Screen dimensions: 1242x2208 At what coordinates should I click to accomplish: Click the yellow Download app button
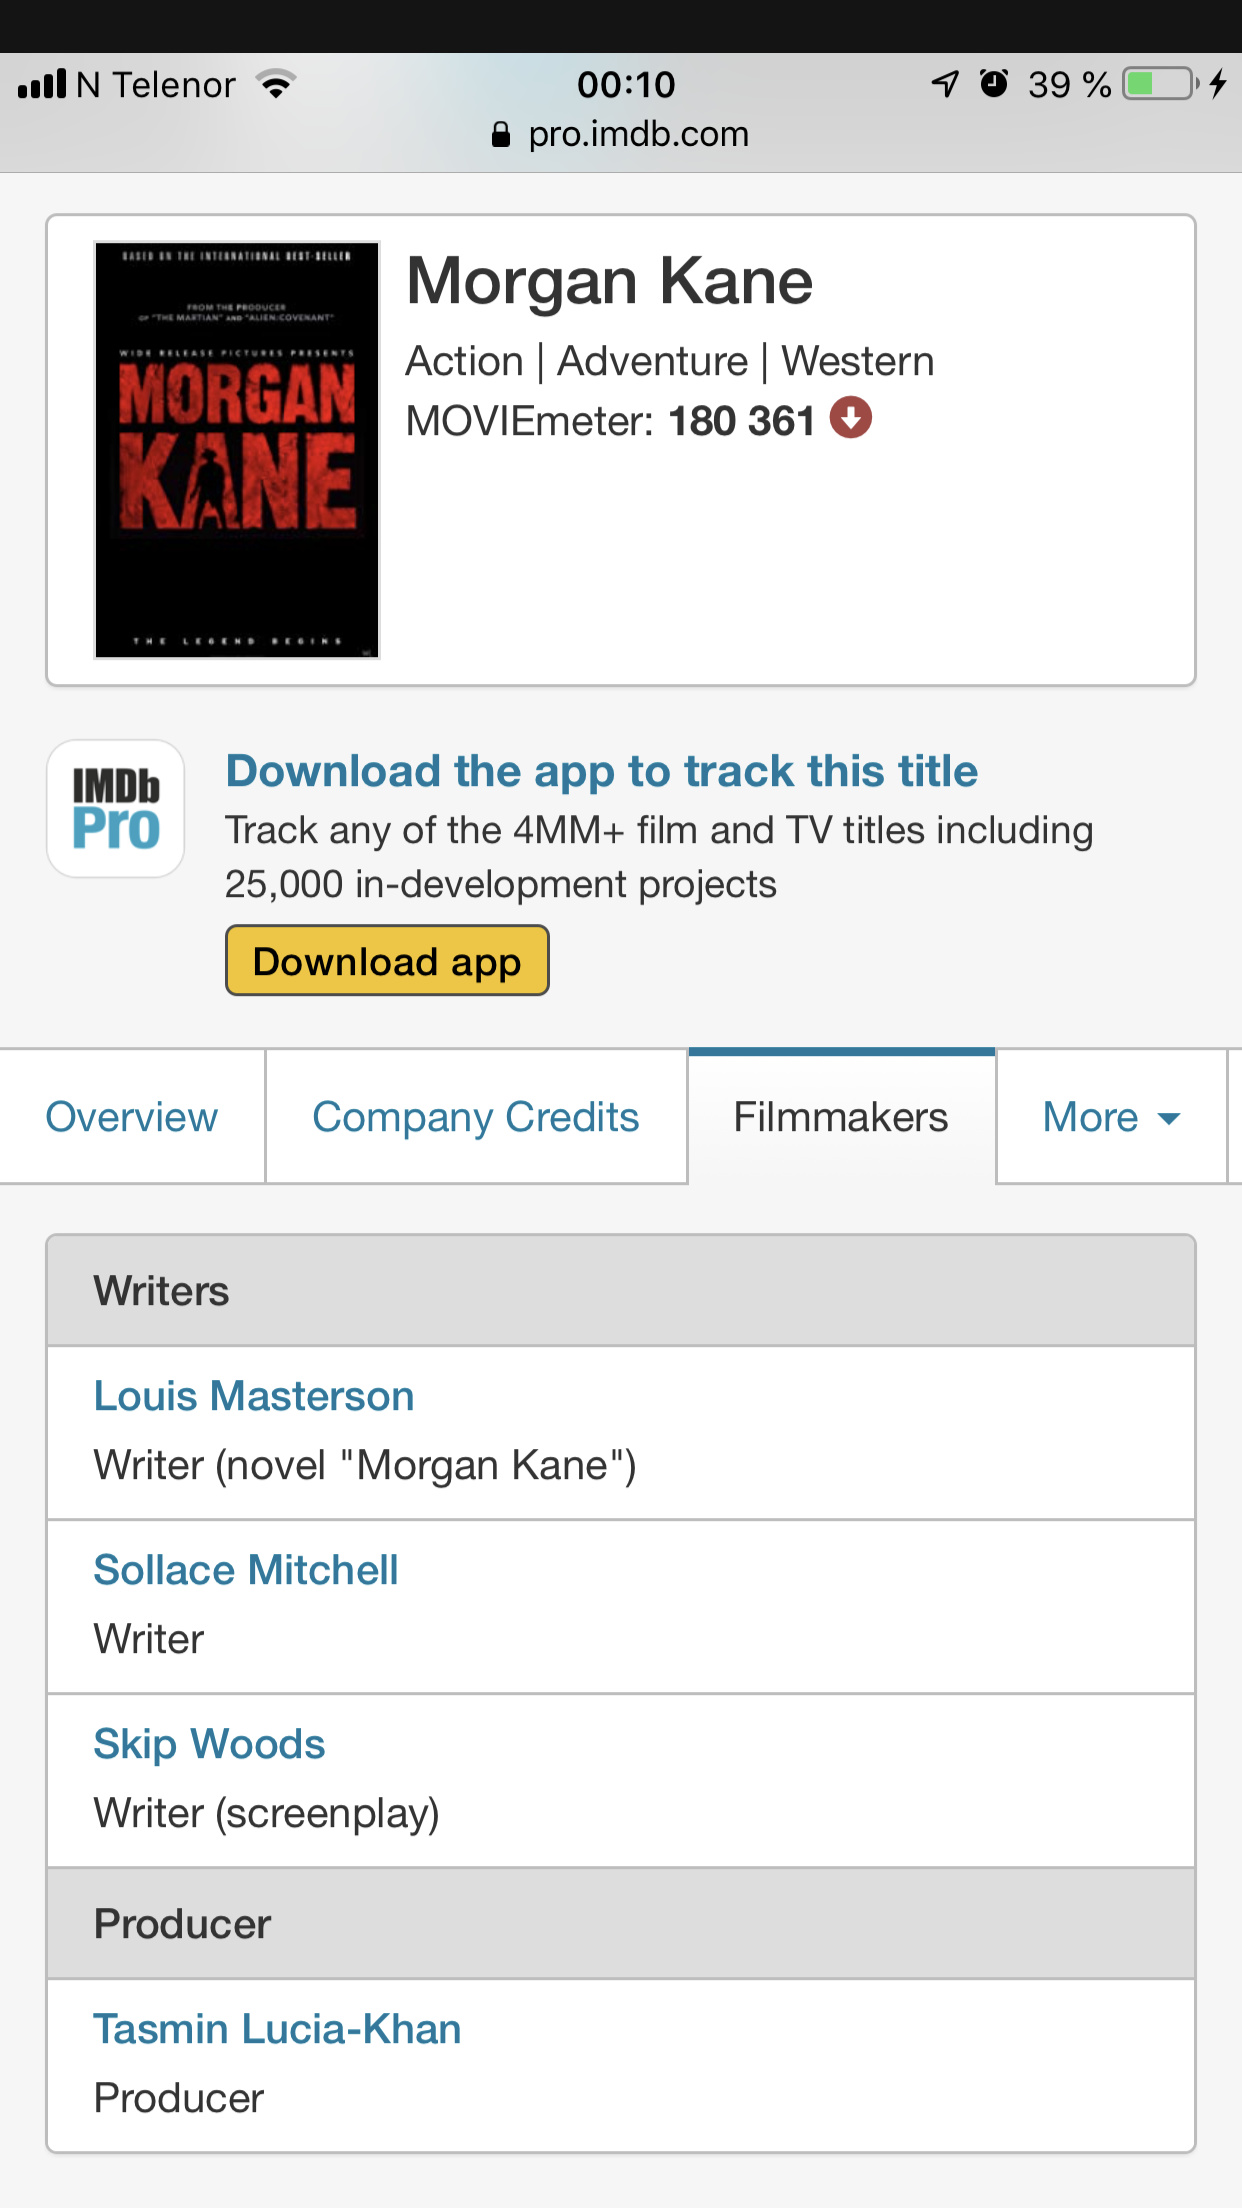(387, 961)
